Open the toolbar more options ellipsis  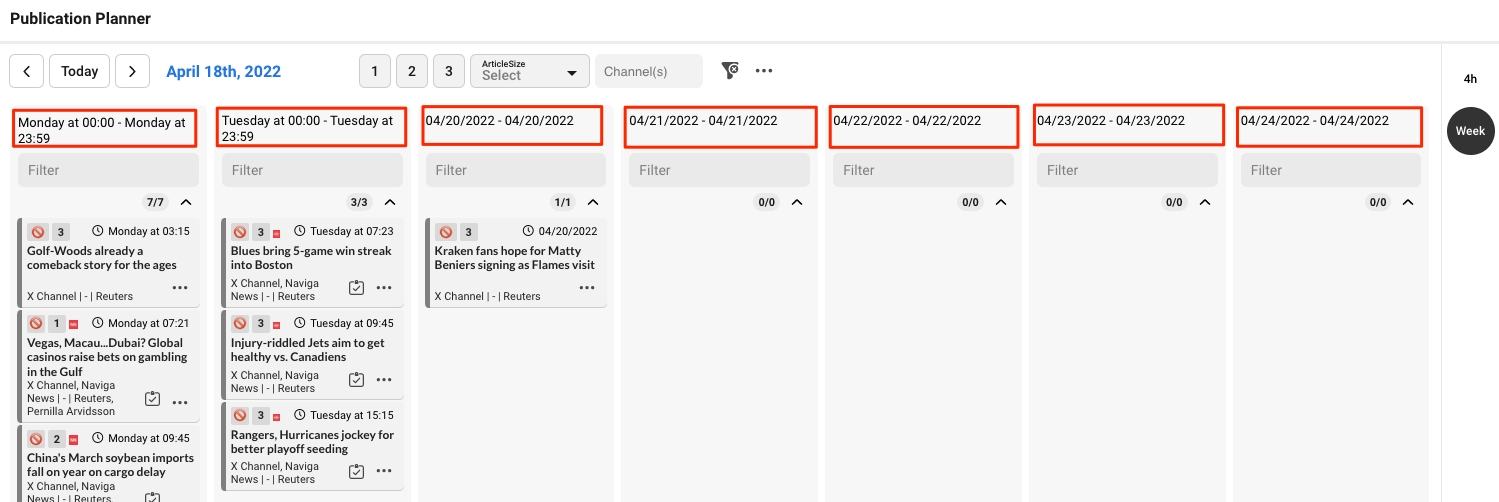[x=764, y=71]
